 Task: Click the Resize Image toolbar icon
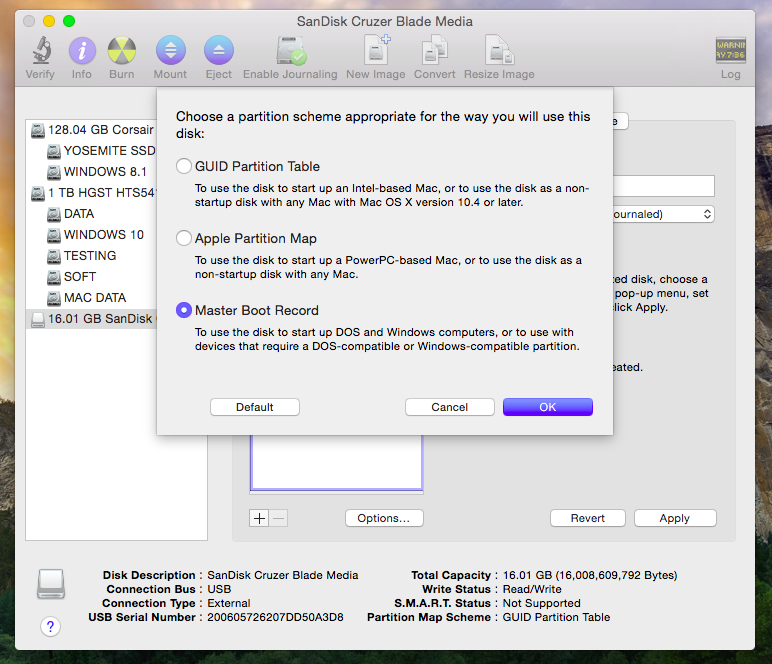click(499, 50)
